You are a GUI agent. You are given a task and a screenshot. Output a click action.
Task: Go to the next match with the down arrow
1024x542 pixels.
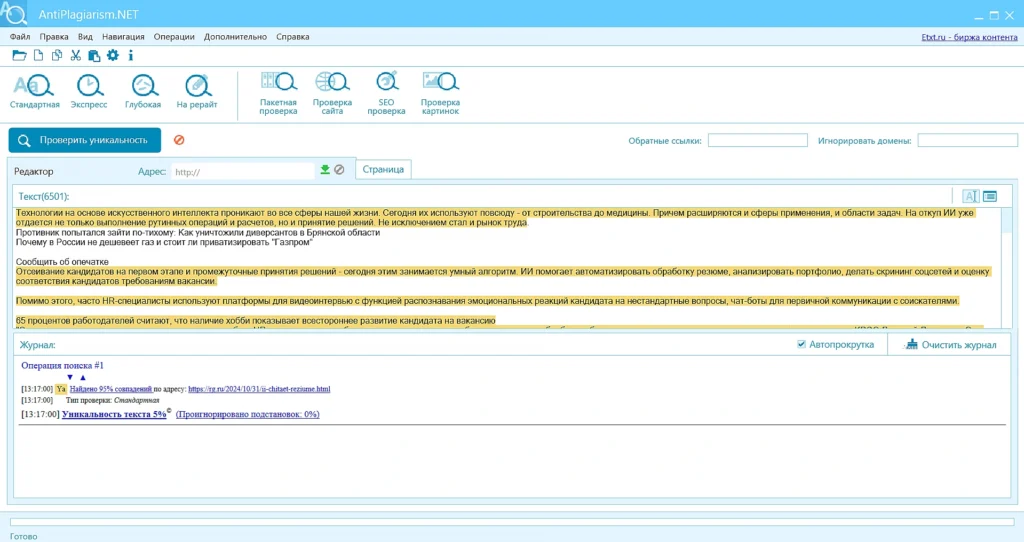(x=70, y=377)
